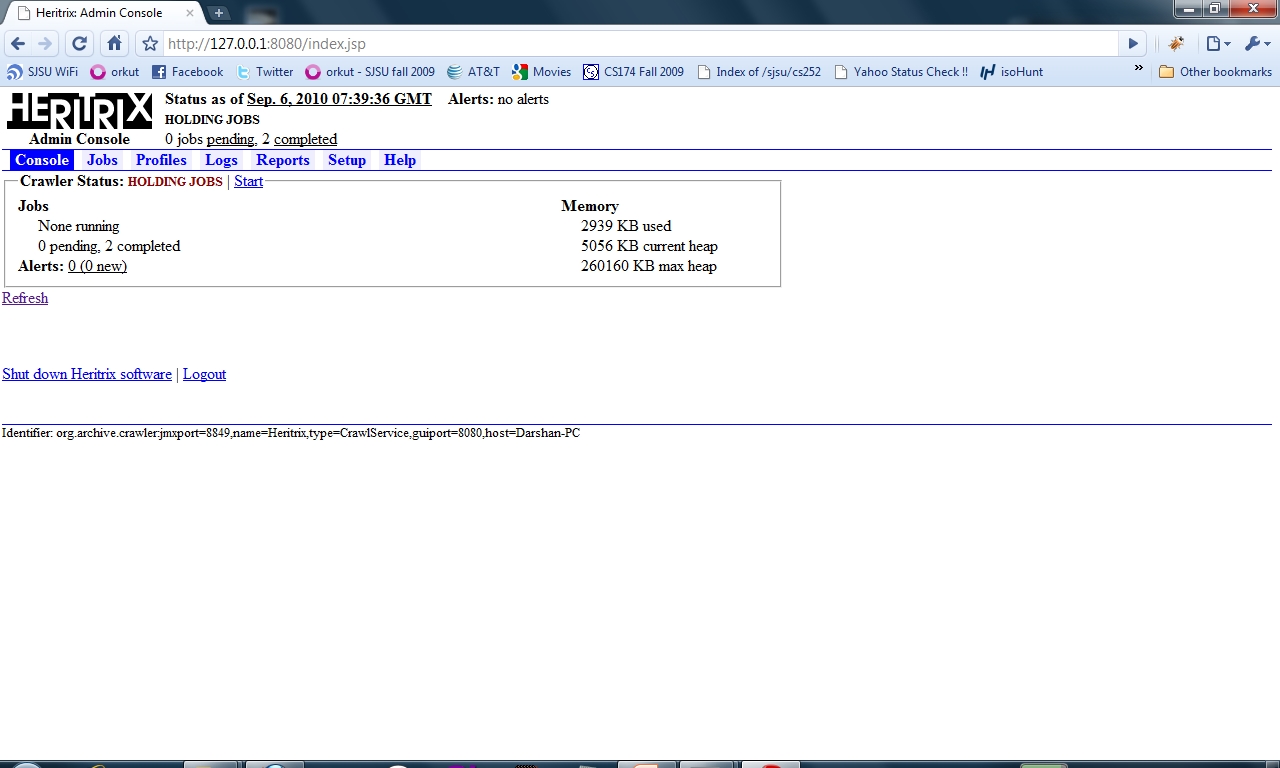This screenshot has height=768, width=1280.
Task: Open the AT&T bookmark
Action: tap(473, 72)
